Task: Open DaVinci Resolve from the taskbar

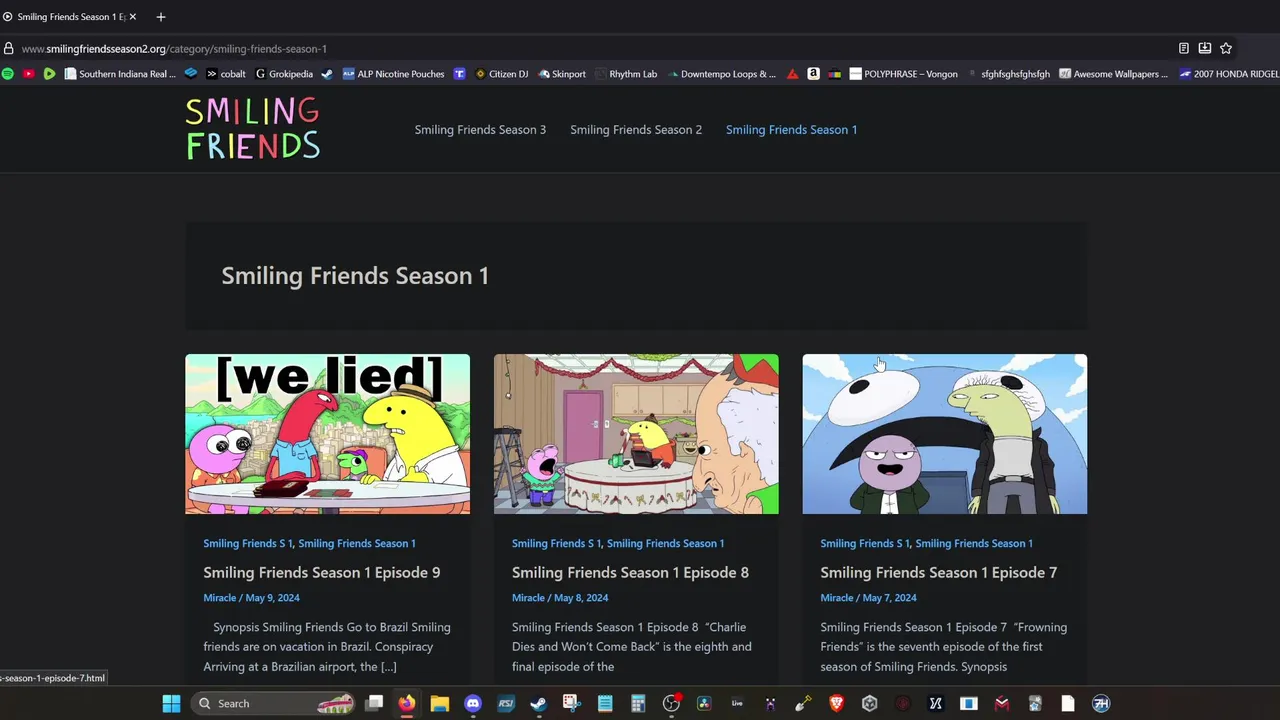Action: tap(704, 703)
